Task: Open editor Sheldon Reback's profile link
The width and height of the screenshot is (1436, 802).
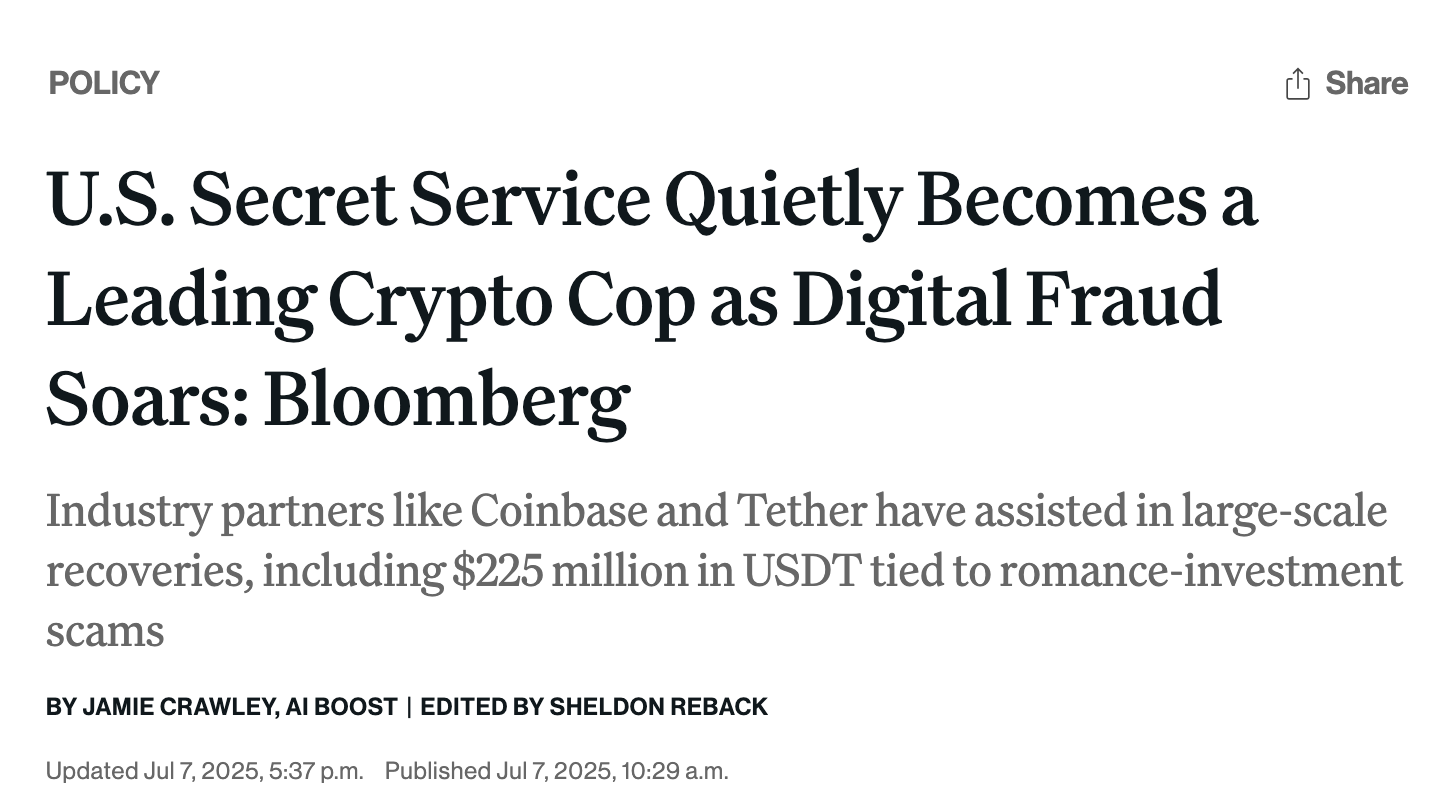Action: point(659,707)
